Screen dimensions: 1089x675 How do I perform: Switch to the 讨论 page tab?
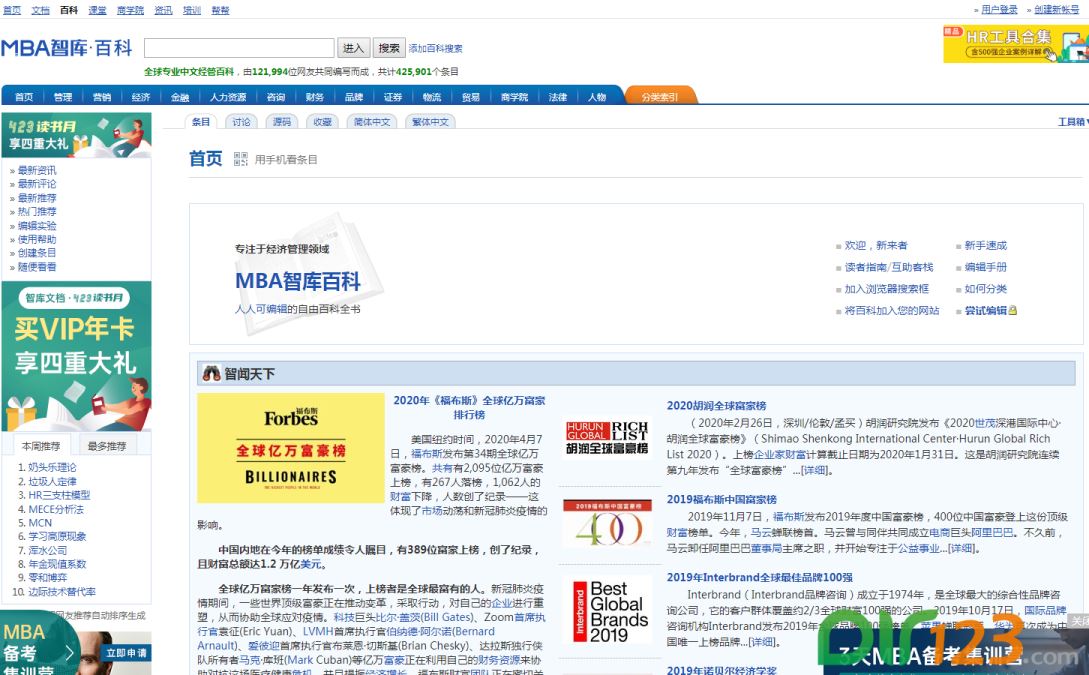click(242, 122)
